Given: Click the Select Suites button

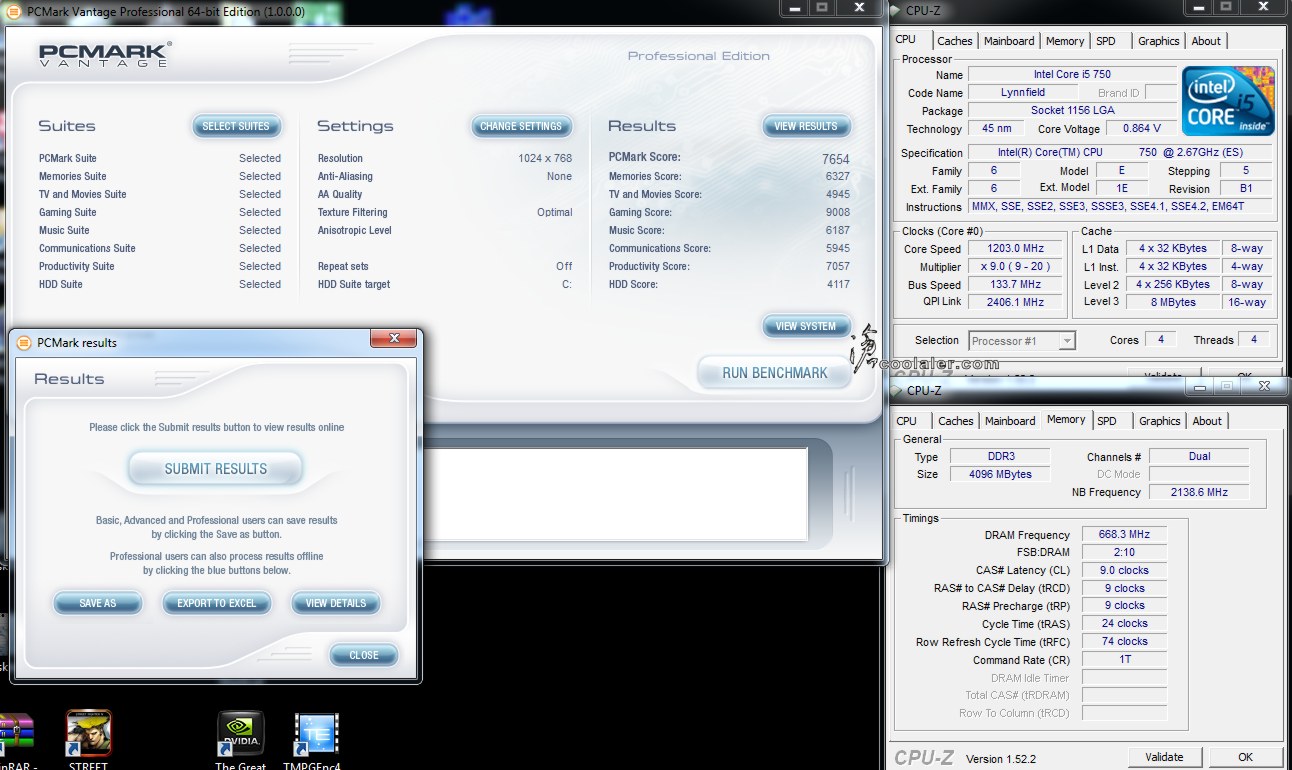Looking at the screenshot, I should 236,126.
